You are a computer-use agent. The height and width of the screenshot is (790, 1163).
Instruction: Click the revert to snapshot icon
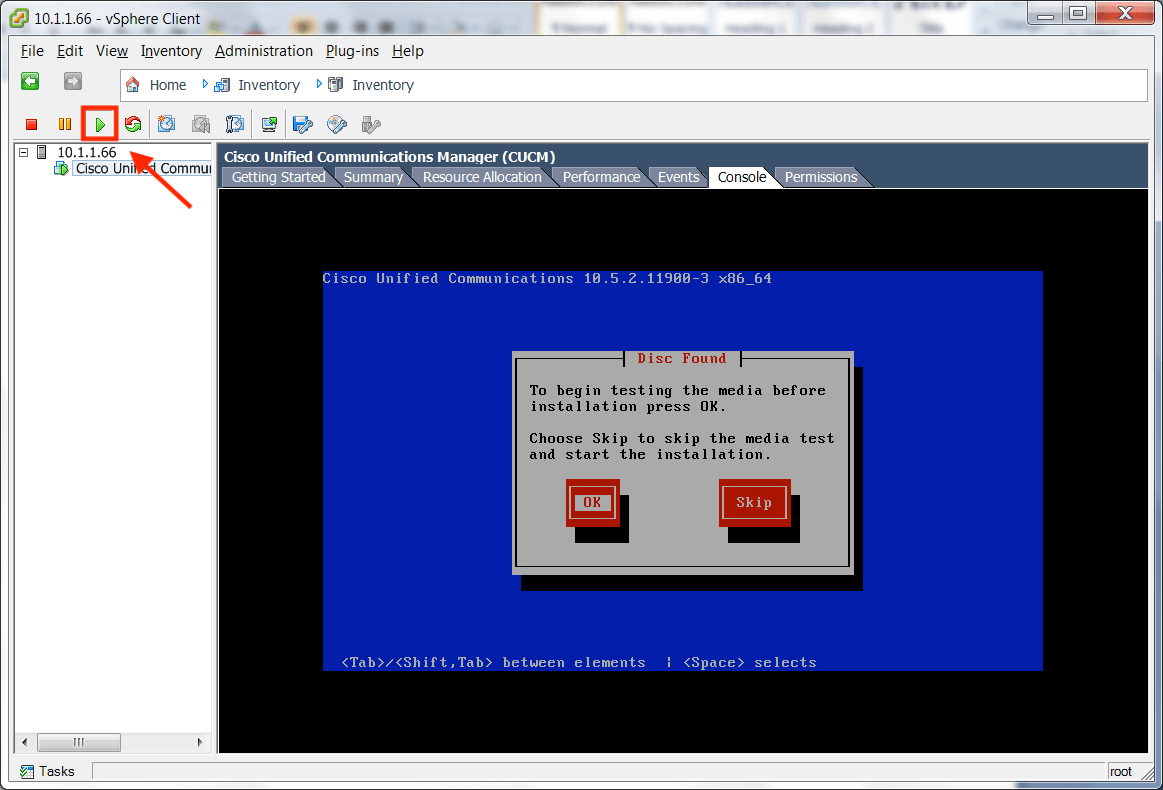(201, 124)
